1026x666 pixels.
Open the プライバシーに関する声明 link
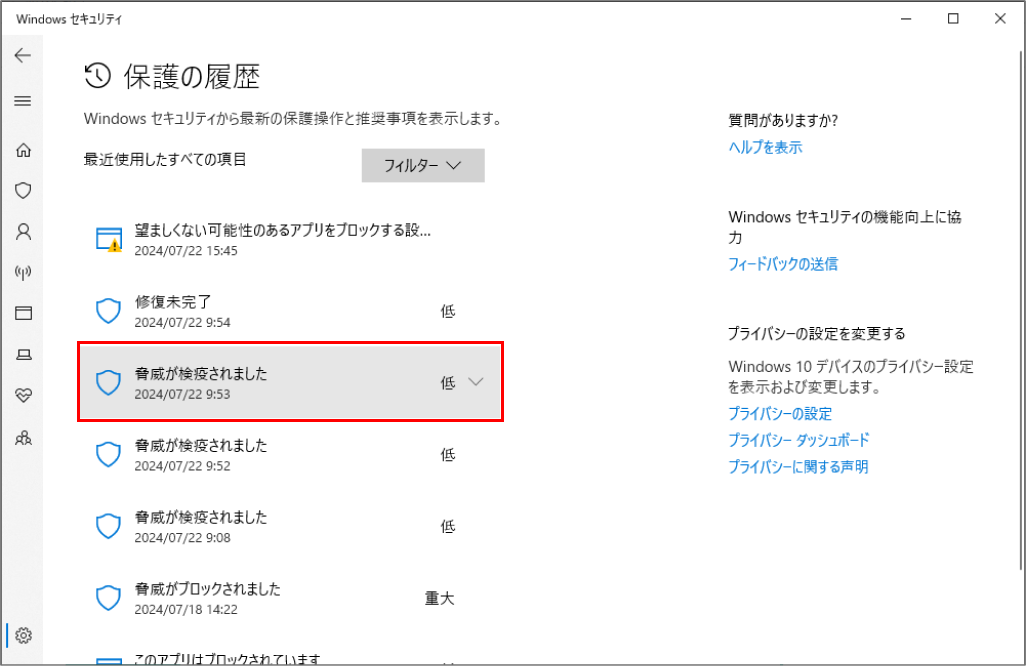[798, 467]
